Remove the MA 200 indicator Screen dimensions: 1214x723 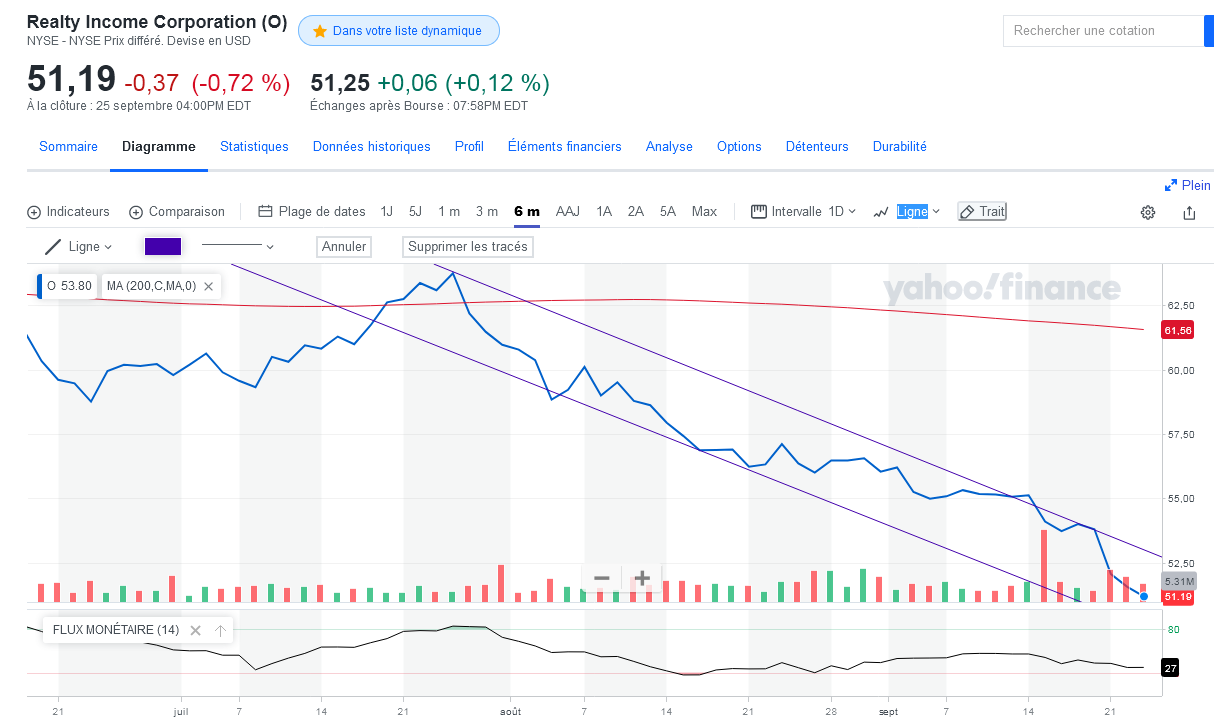click(x=209, y=286)
